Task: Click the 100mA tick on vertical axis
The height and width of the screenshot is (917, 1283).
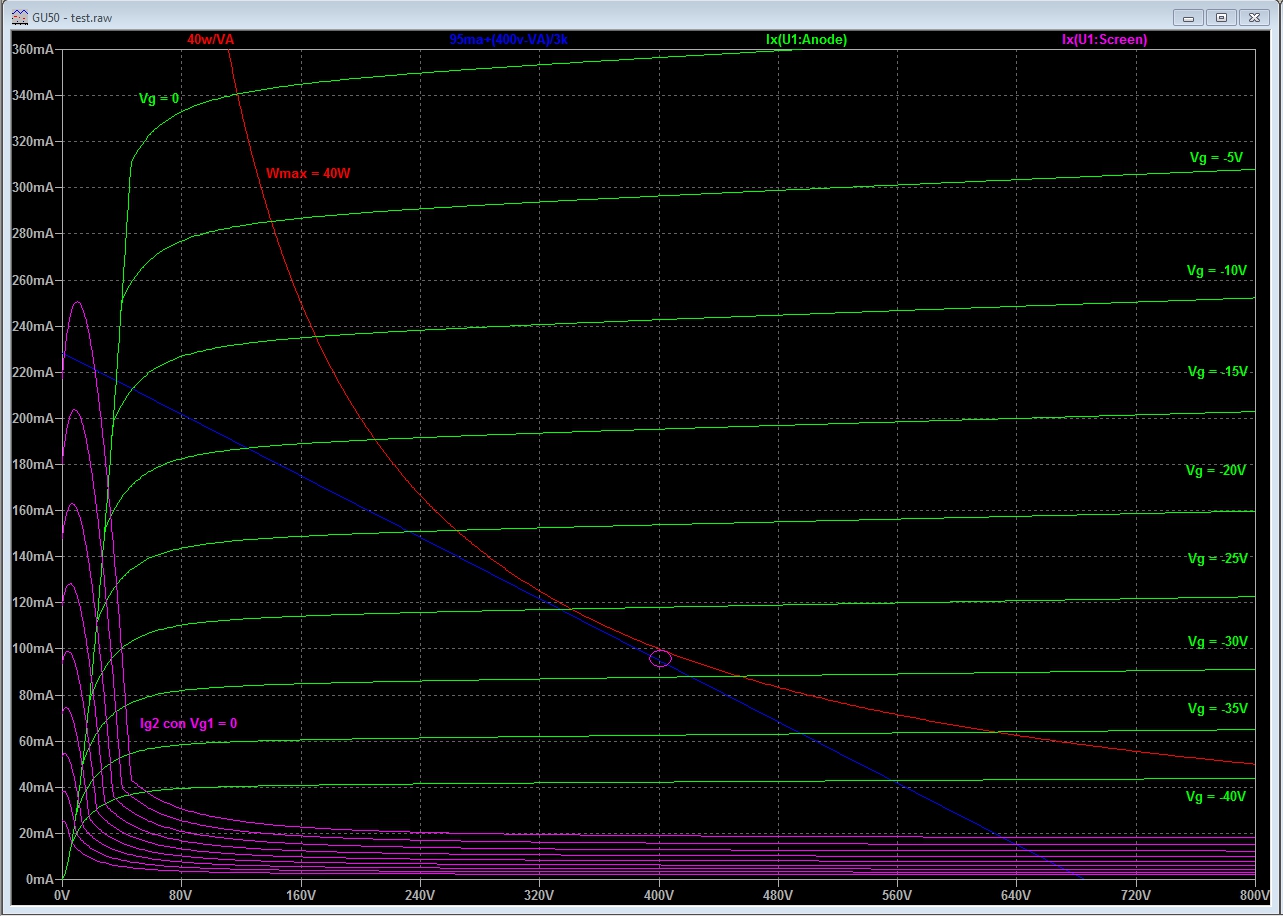Action: click(x=32, y=649)
